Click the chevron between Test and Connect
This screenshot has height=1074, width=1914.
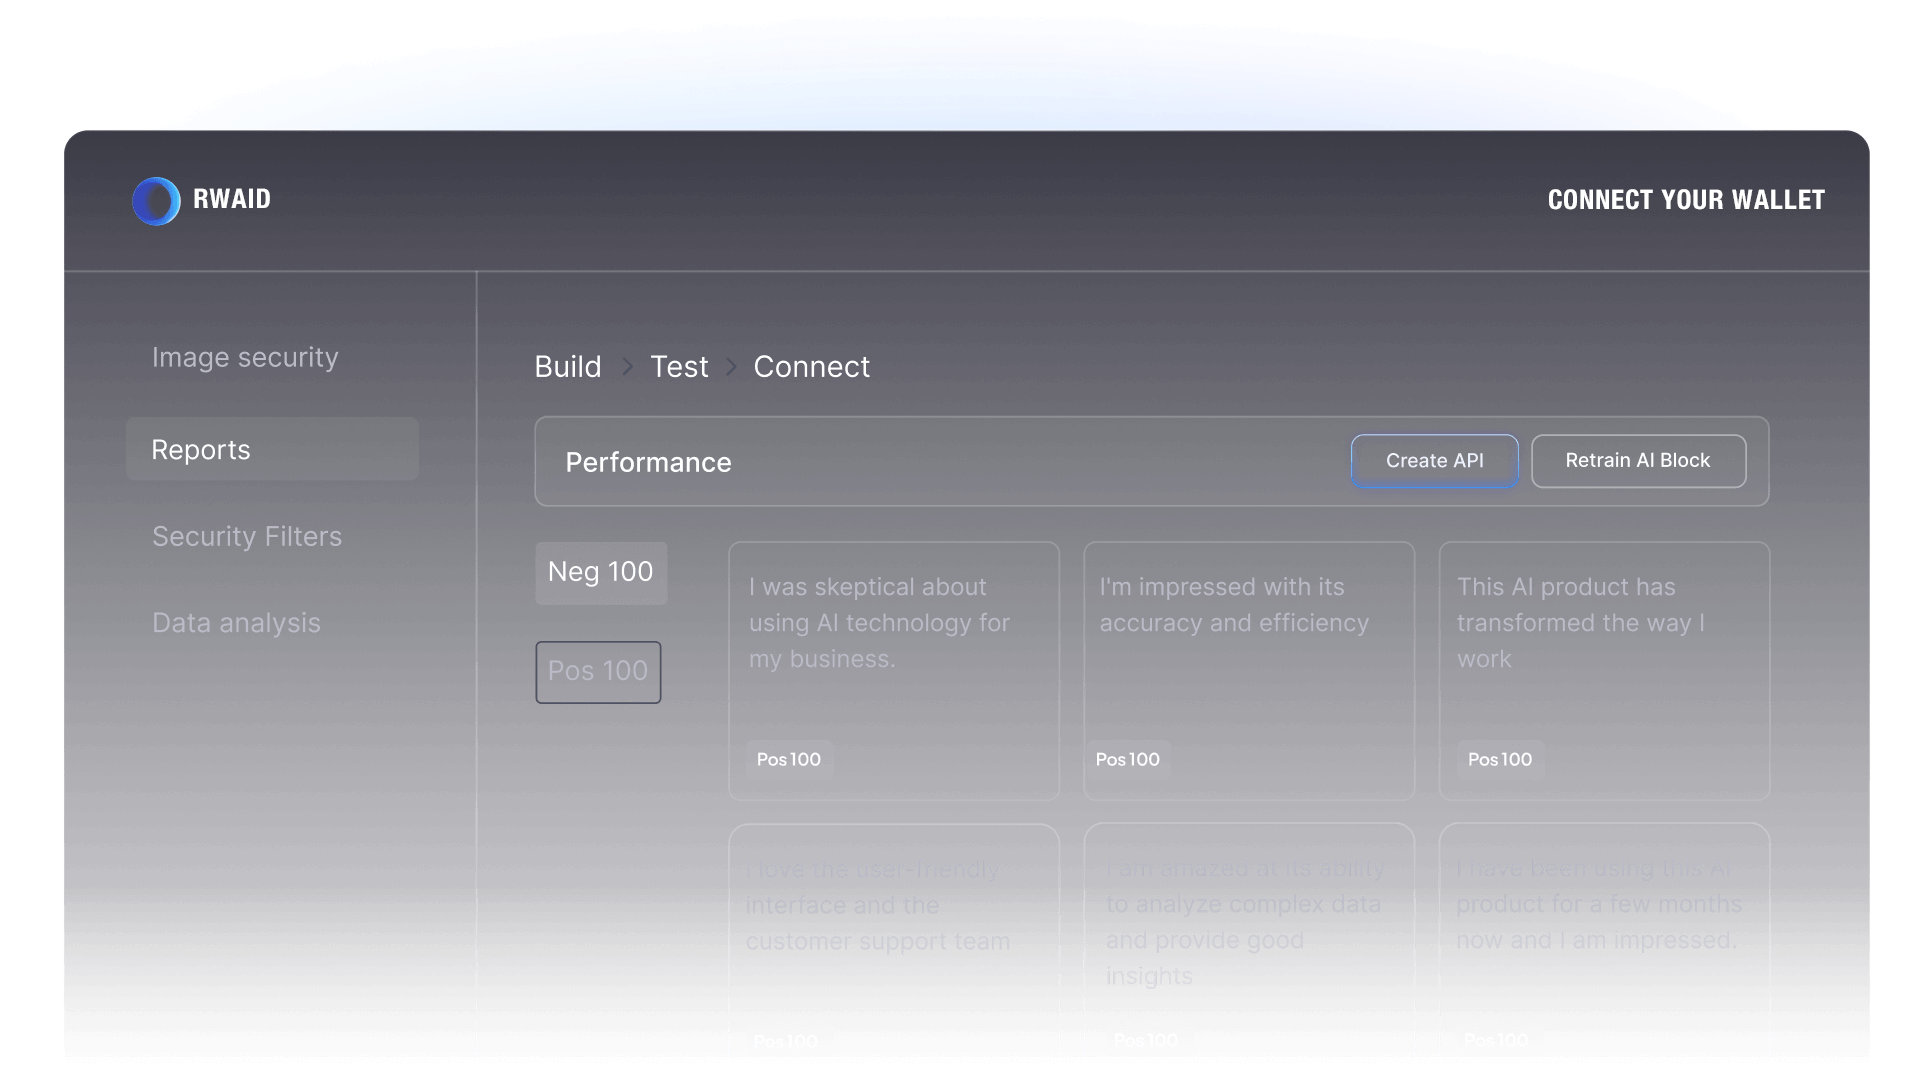coord(731,367)
